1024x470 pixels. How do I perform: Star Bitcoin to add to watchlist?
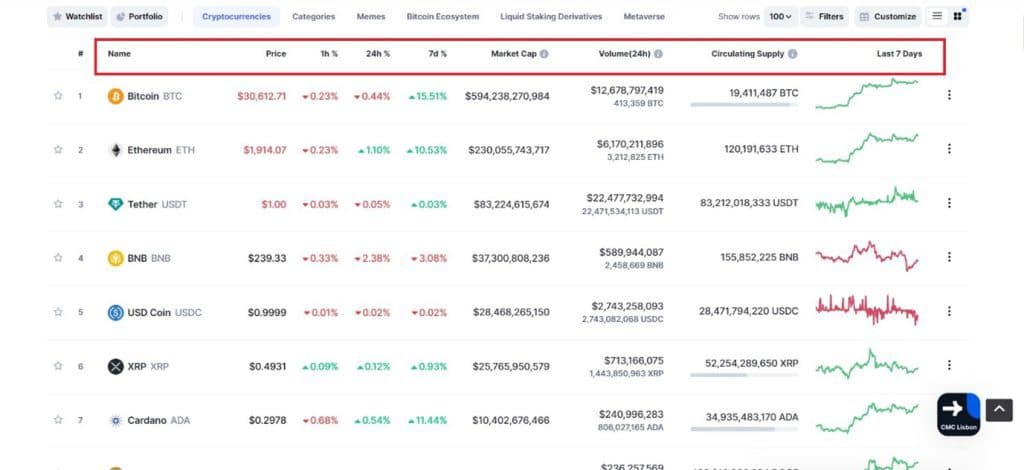point(58,96)
